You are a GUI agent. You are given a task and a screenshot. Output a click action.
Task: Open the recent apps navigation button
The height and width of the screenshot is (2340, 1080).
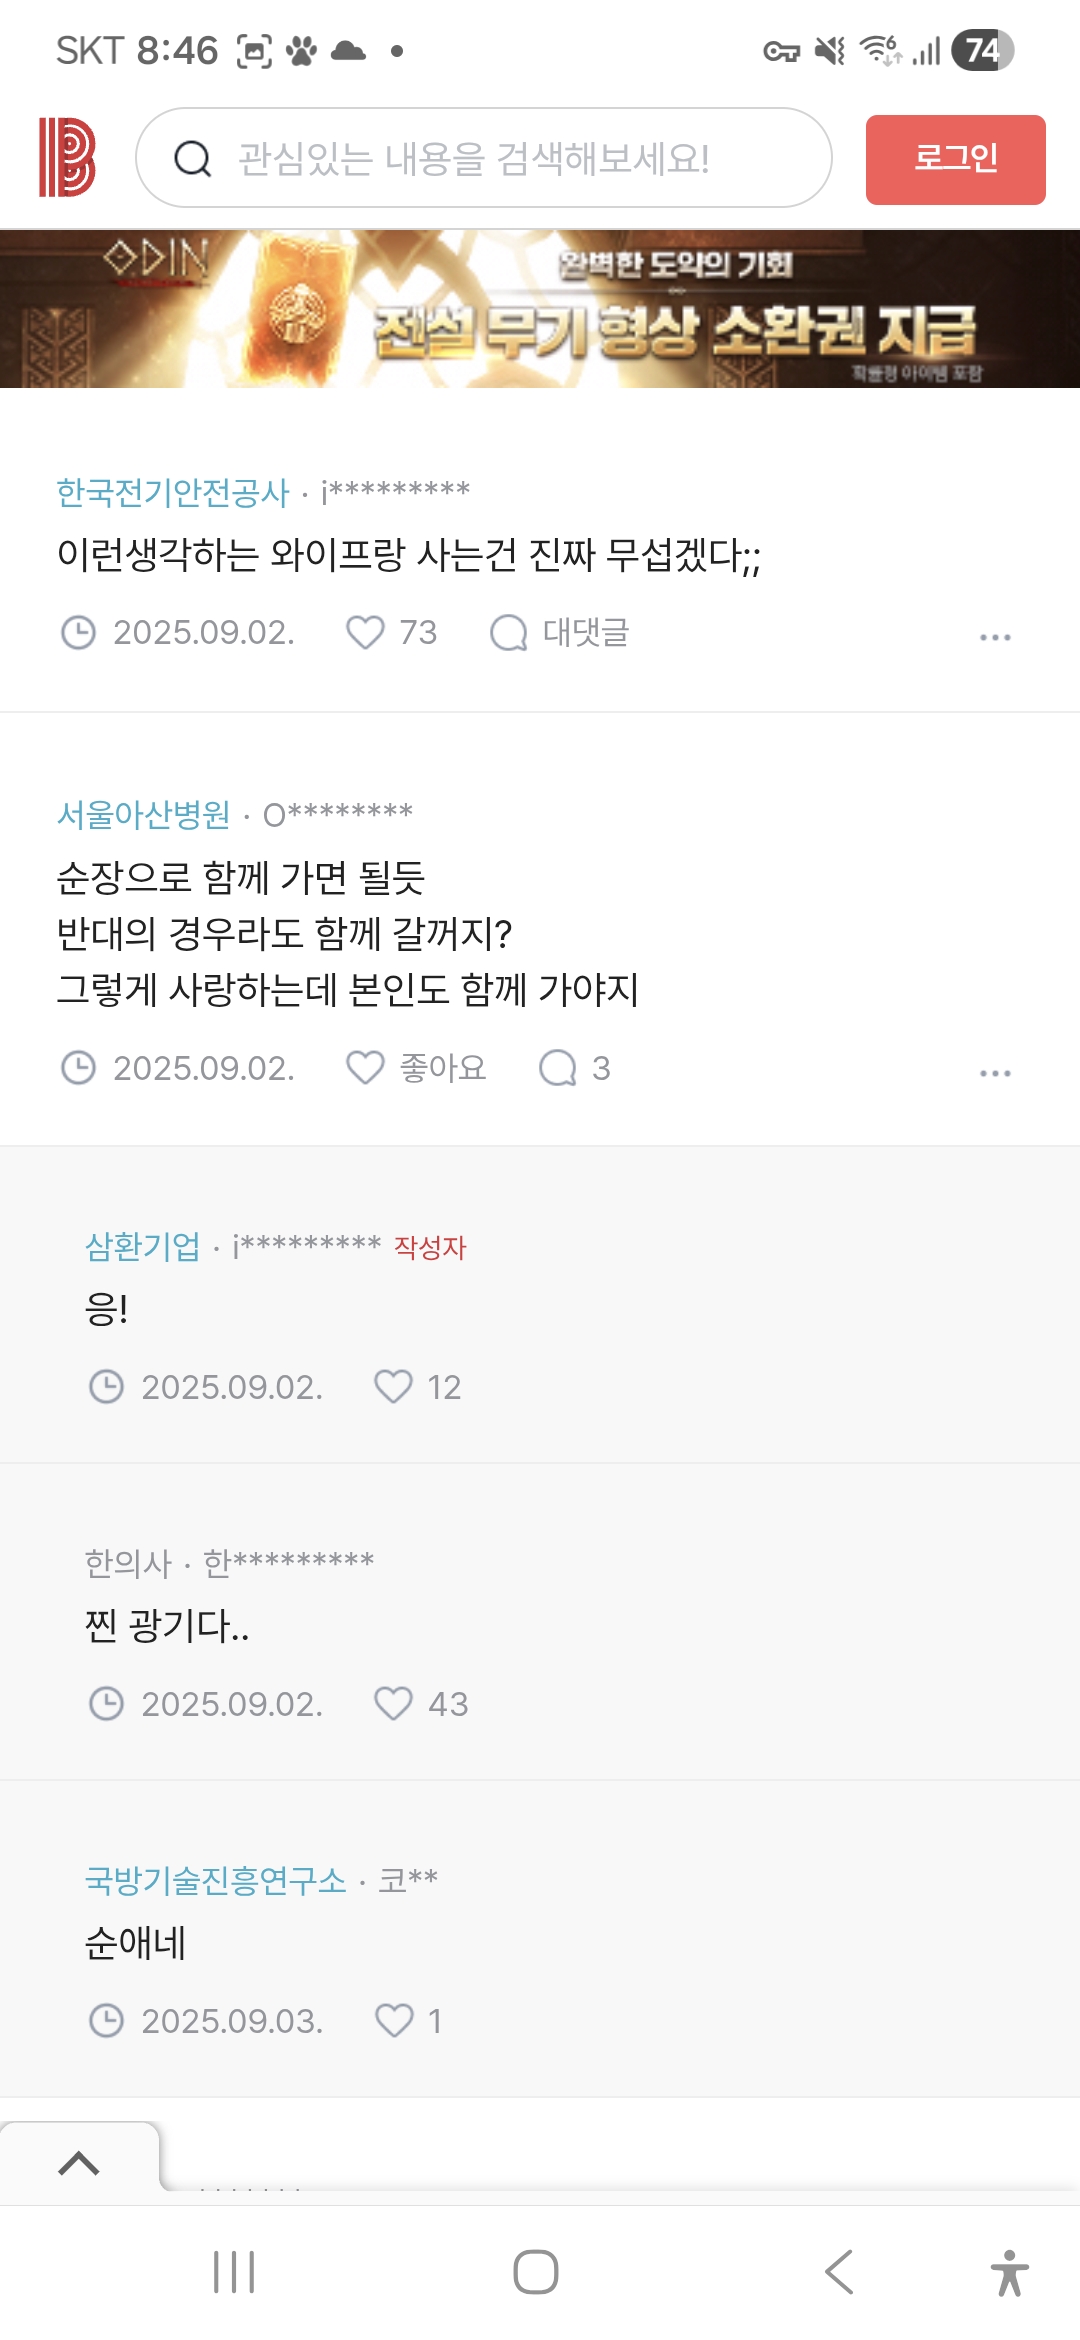(x=234, y=2272)
